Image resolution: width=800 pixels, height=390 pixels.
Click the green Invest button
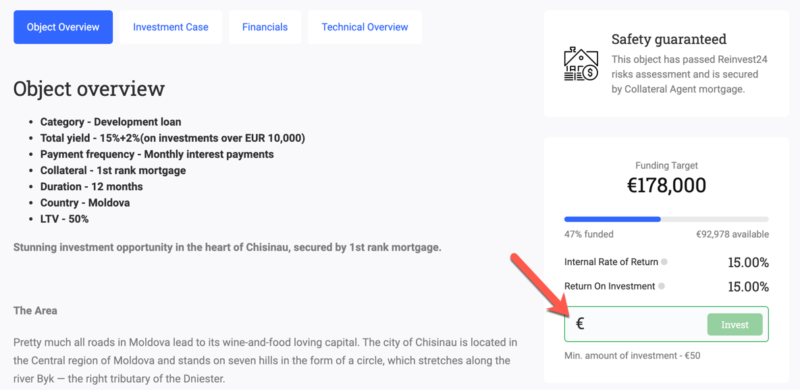[735, 325]
